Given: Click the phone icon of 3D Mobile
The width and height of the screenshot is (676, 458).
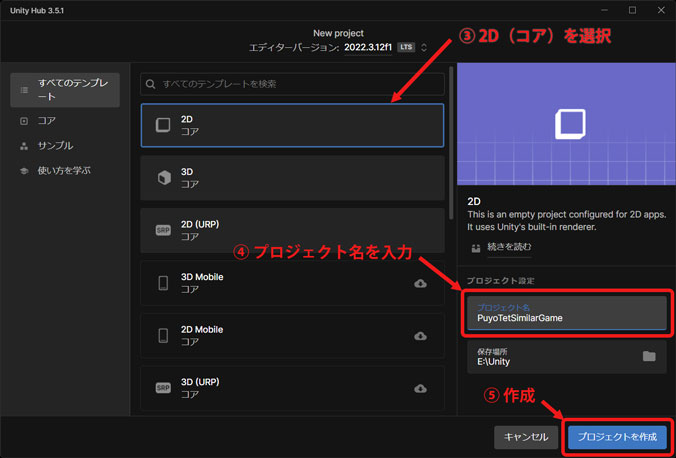Looking at the screenshot, I should click(163, 283).
